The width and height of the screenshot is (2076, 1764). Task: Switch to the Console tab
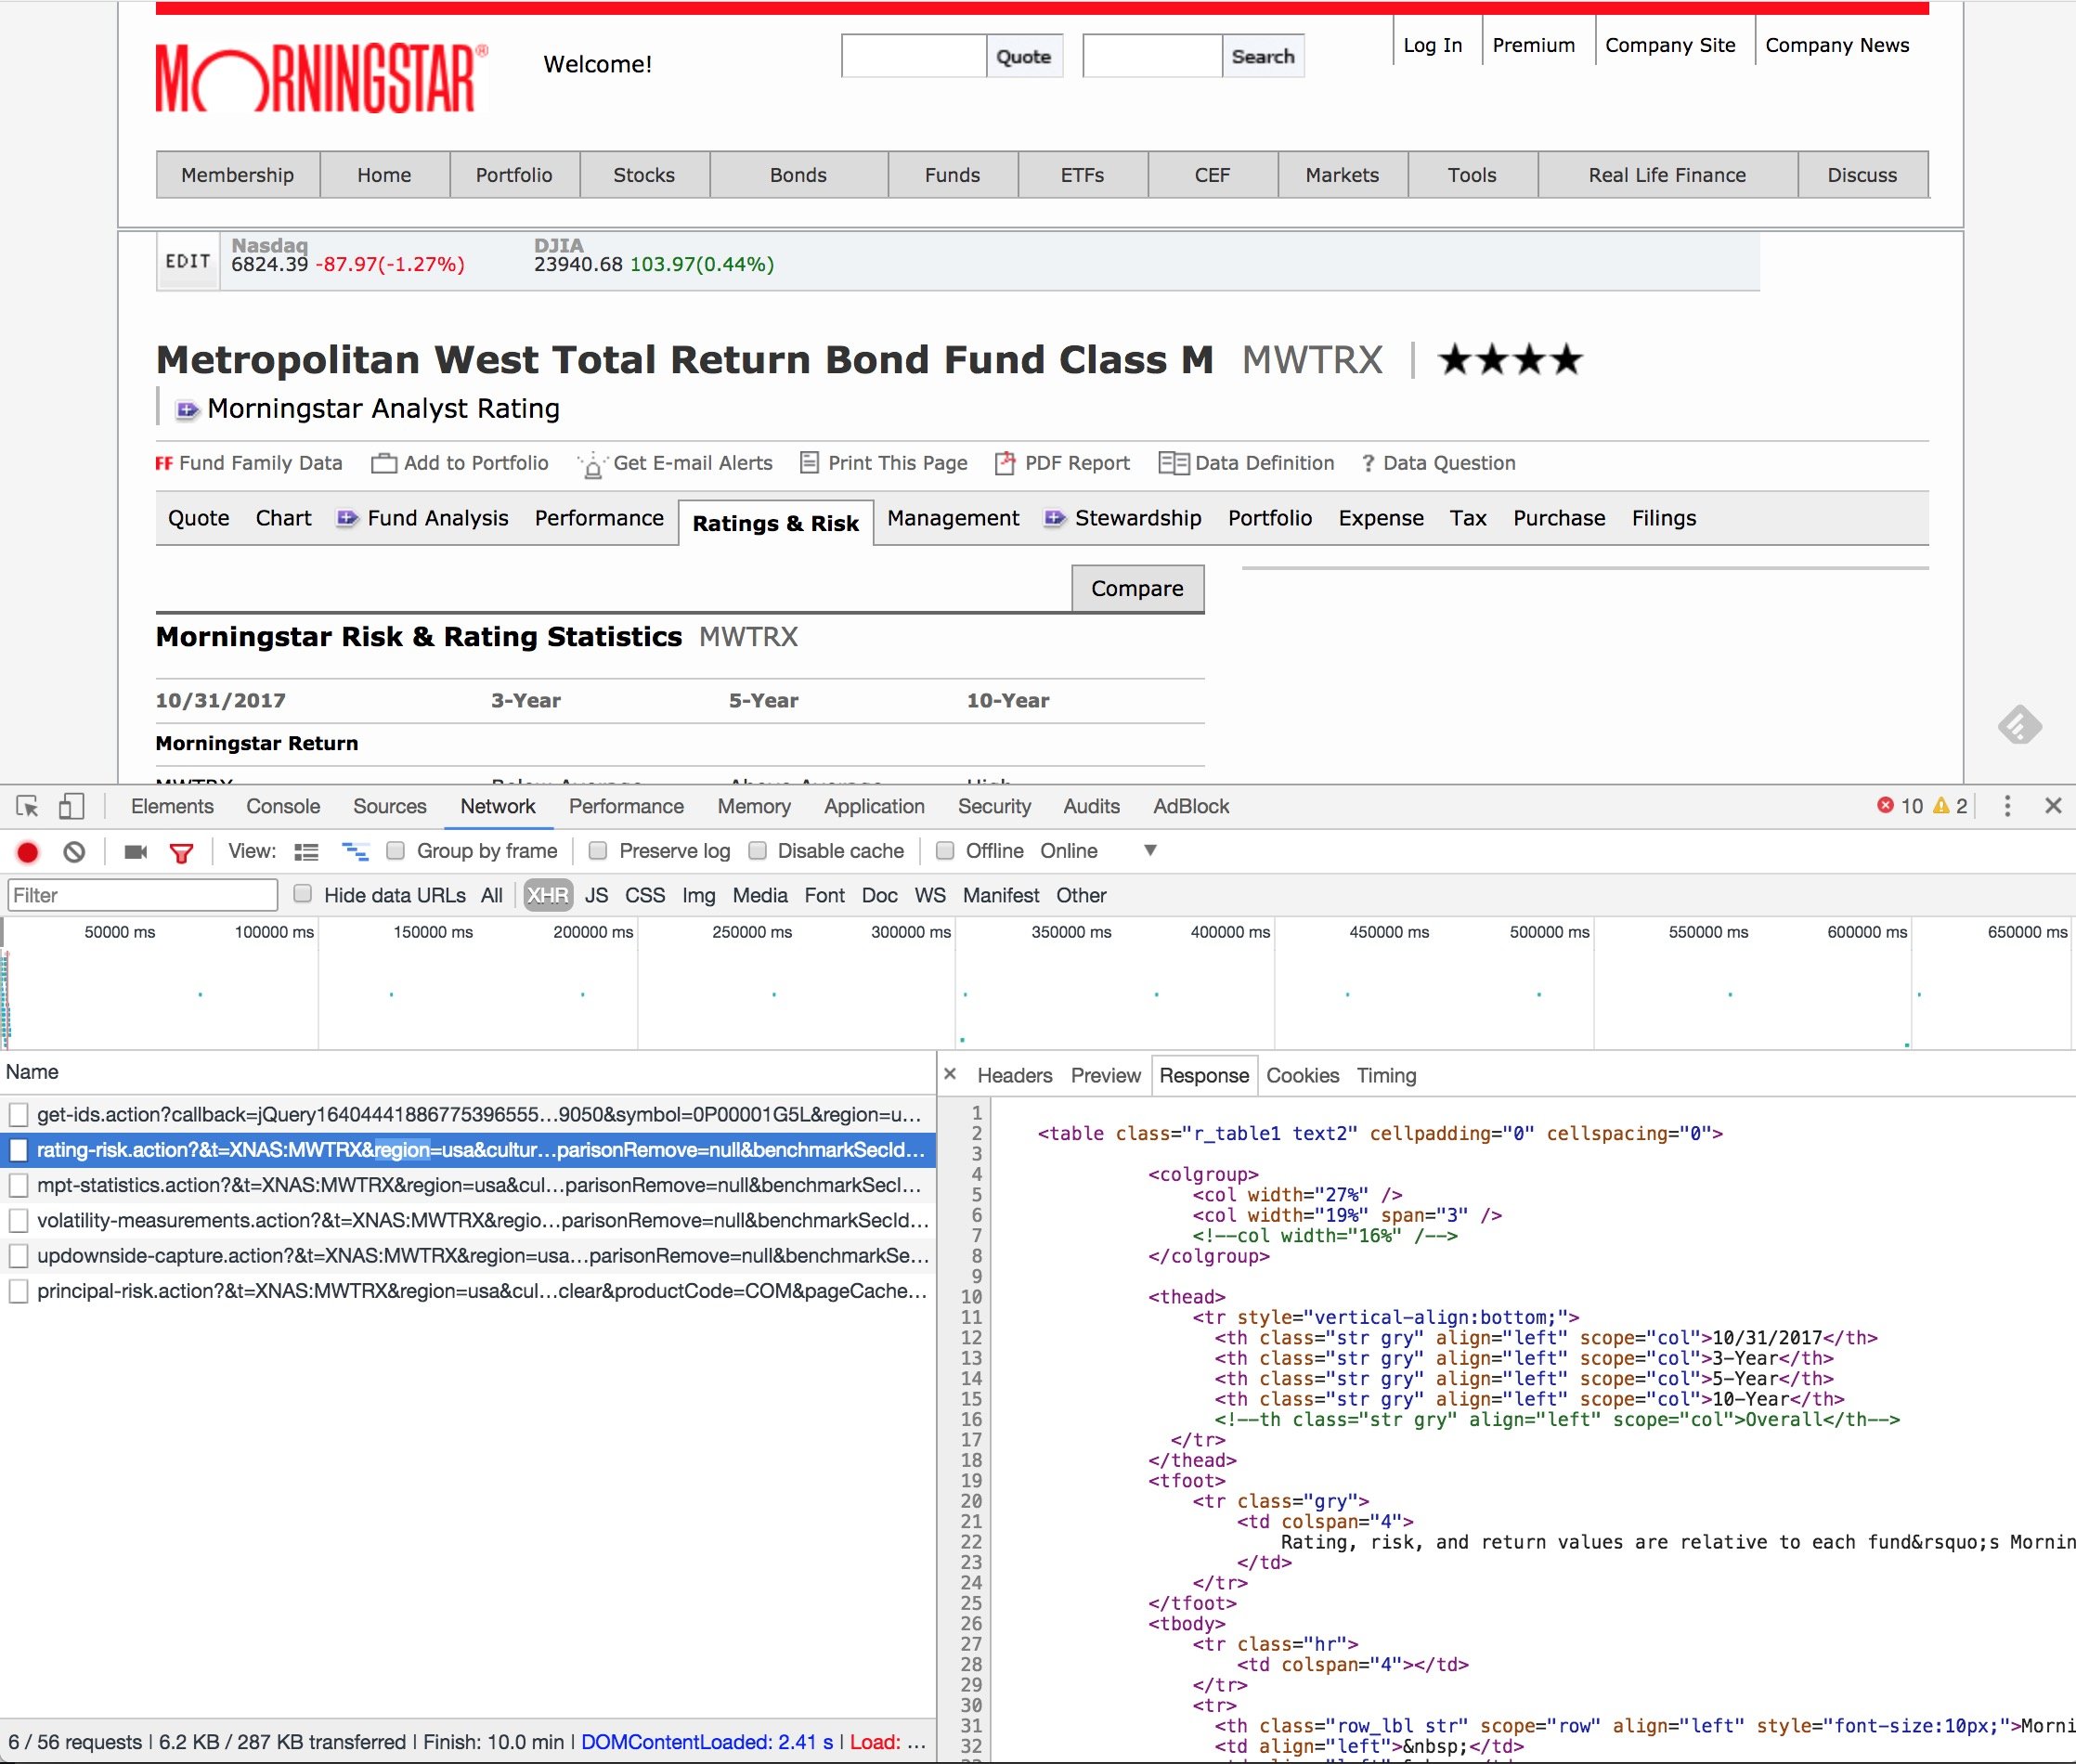(283, 806)
